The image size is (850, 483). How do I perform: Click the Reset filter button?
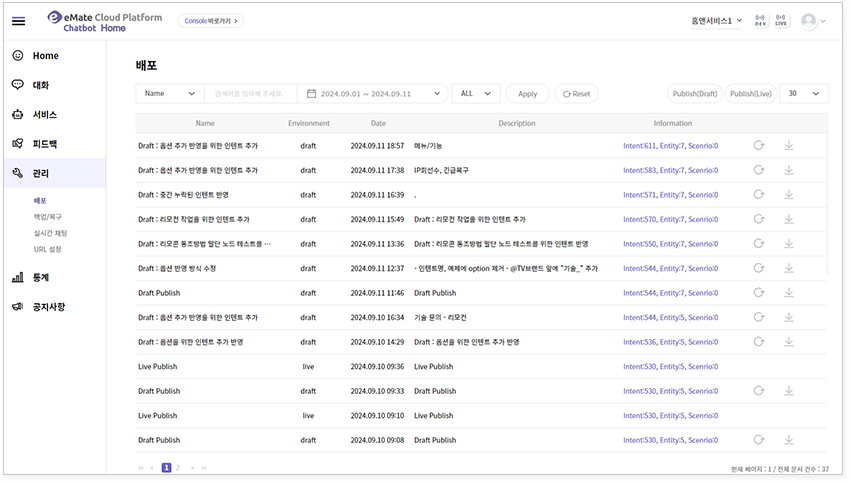coord(576,93)
